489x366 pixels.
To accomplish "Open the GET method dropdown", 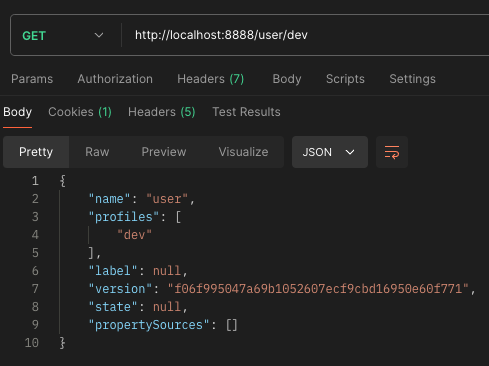I will pos(63,35).
